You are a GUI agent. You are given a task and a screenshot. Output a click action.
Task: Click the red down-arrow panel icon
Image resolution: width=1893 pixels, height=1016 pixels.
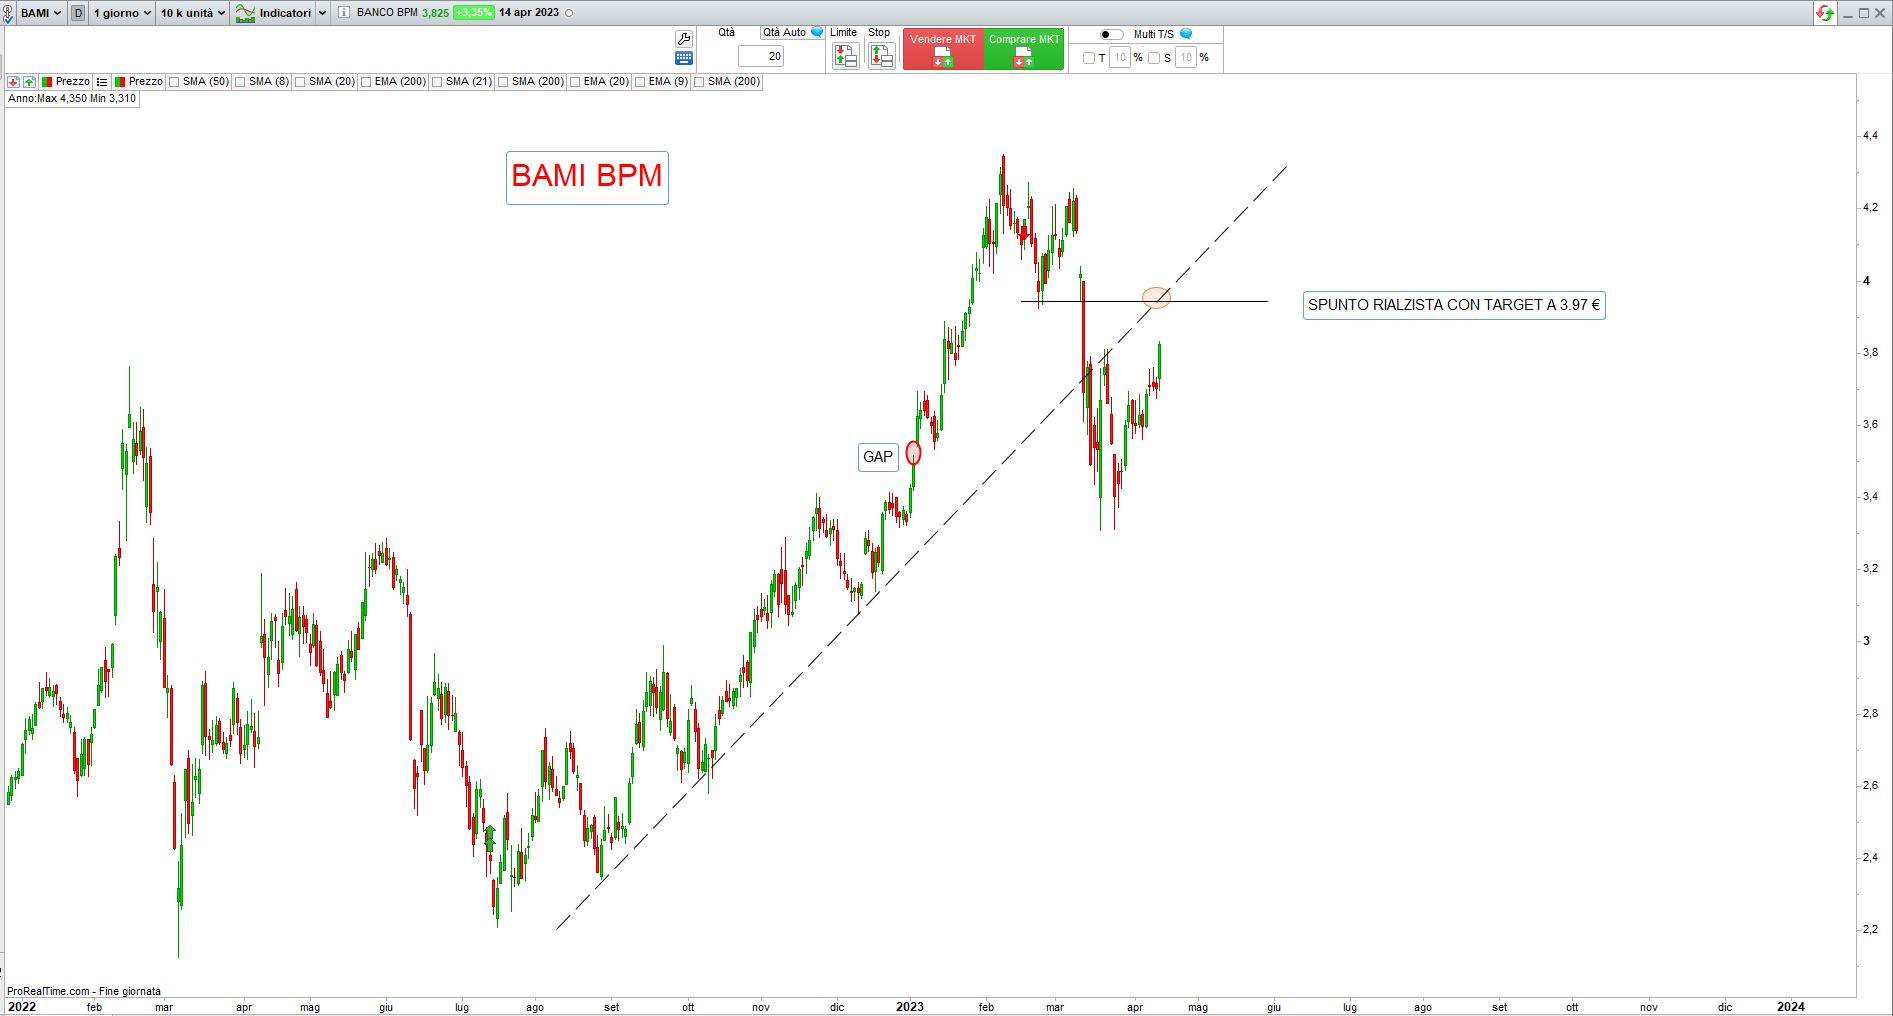pos(14,82)
